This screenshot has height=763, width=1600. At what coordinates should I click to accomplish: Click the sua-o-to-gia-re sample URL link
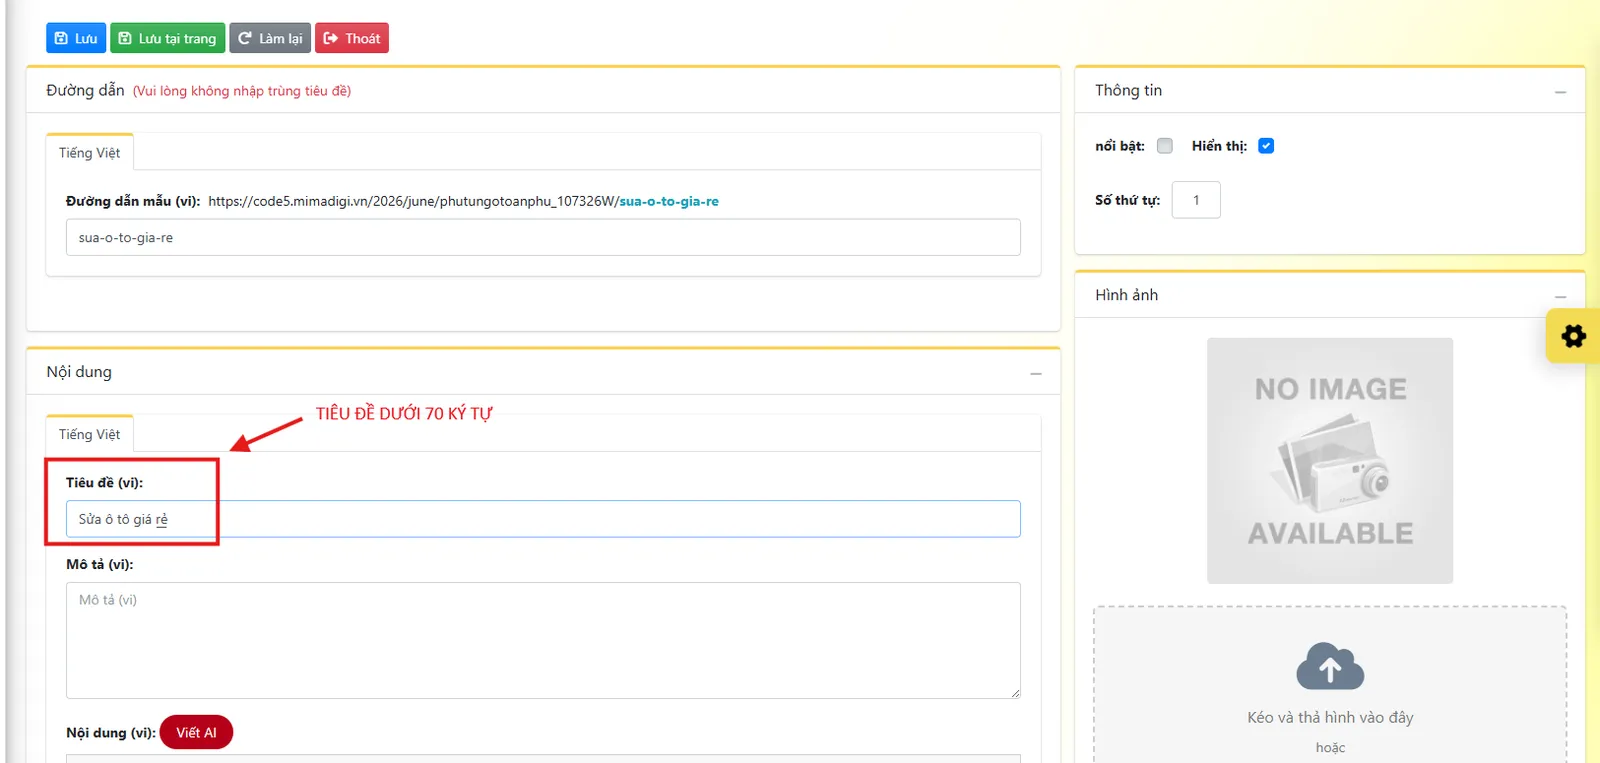click(x=669, y=201)
